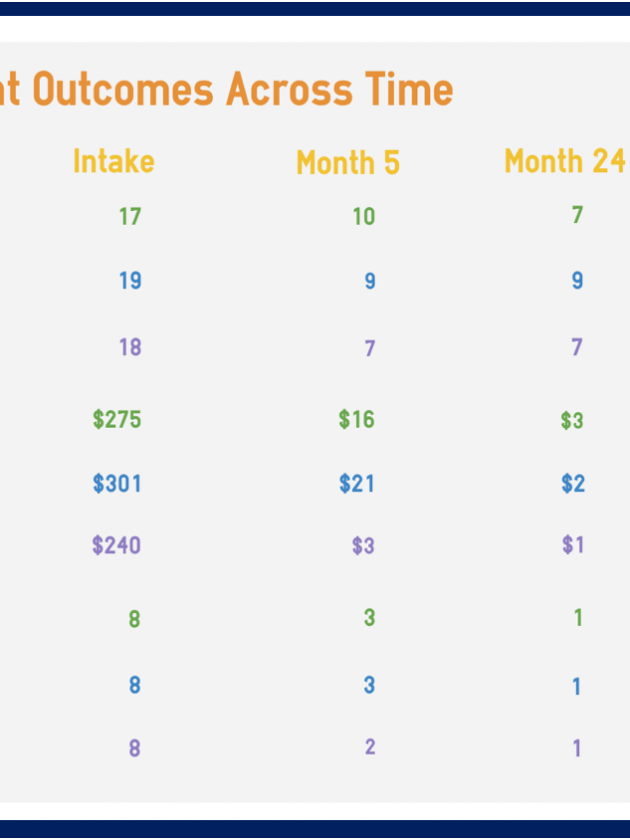630x840 pixels.
Task: Select the Month 5 column header
Action: [348, 162]
